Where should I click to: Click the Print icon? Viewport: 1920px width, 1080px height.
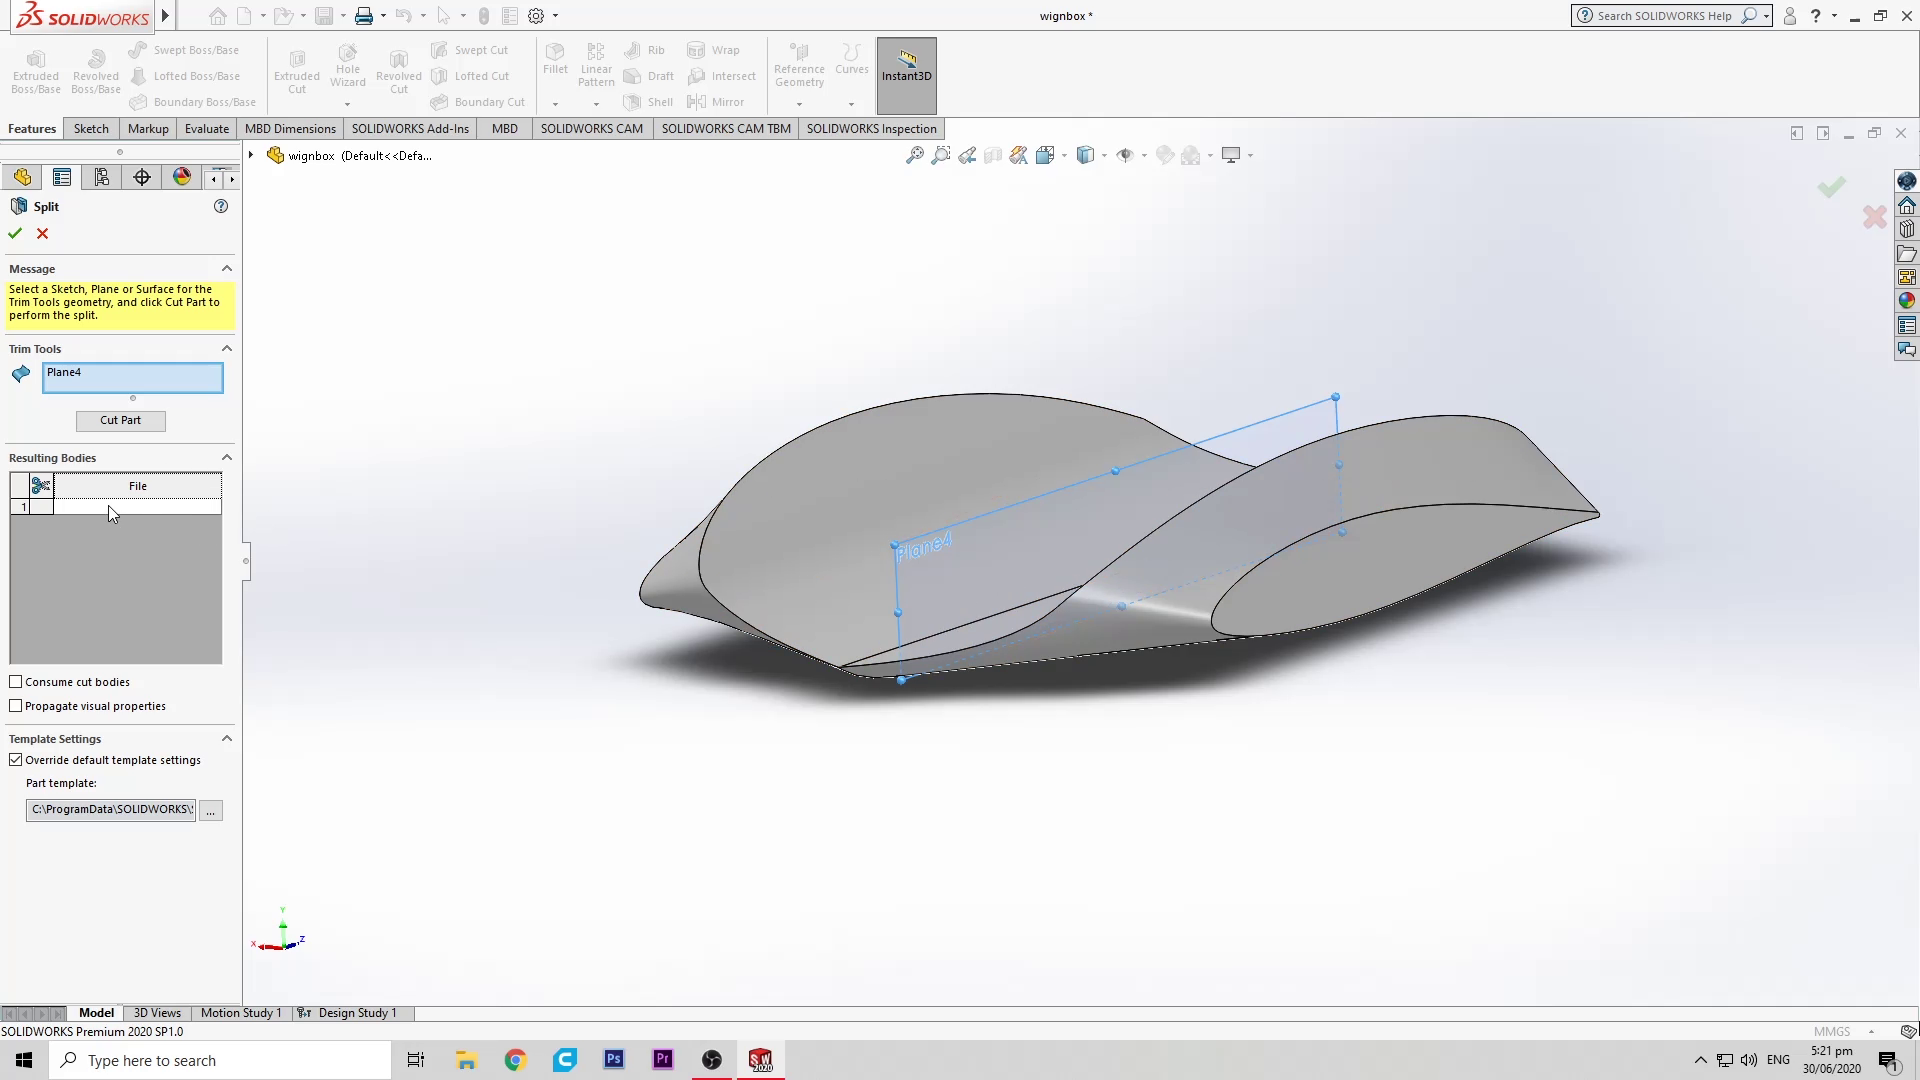(x=364, y=16)
